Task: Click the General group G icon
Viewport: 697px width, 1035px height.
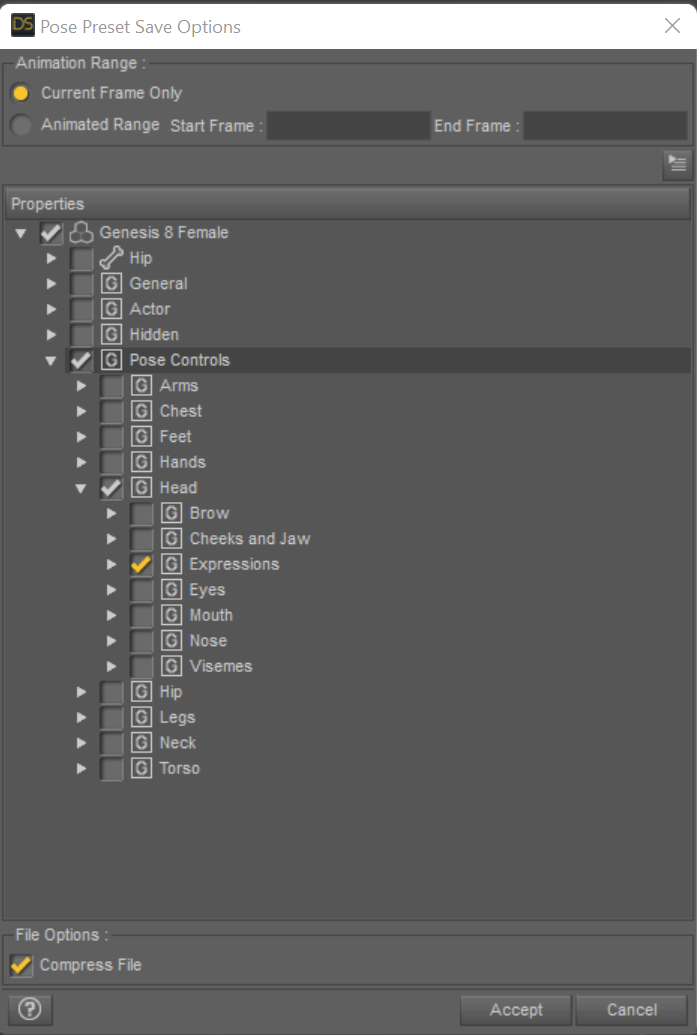Action: point(111,283)
